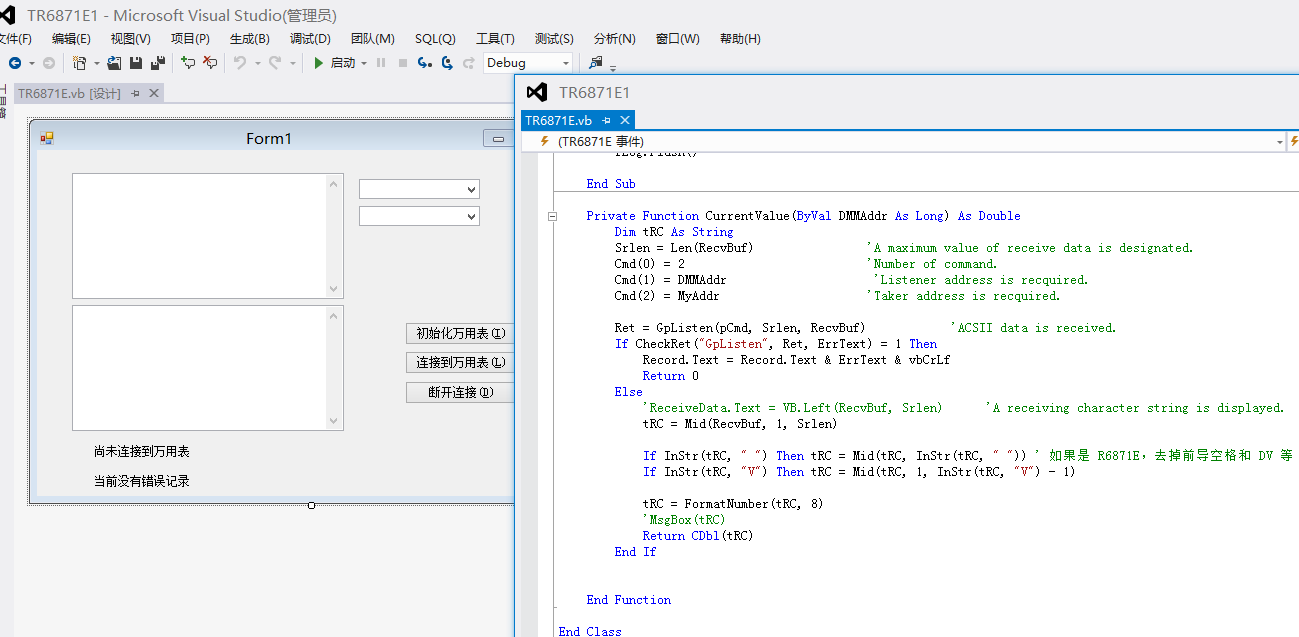This screenshot has width=1299, height=637.
Task: Click the find in files toolbar icon
Action: [x=596, y=63]
